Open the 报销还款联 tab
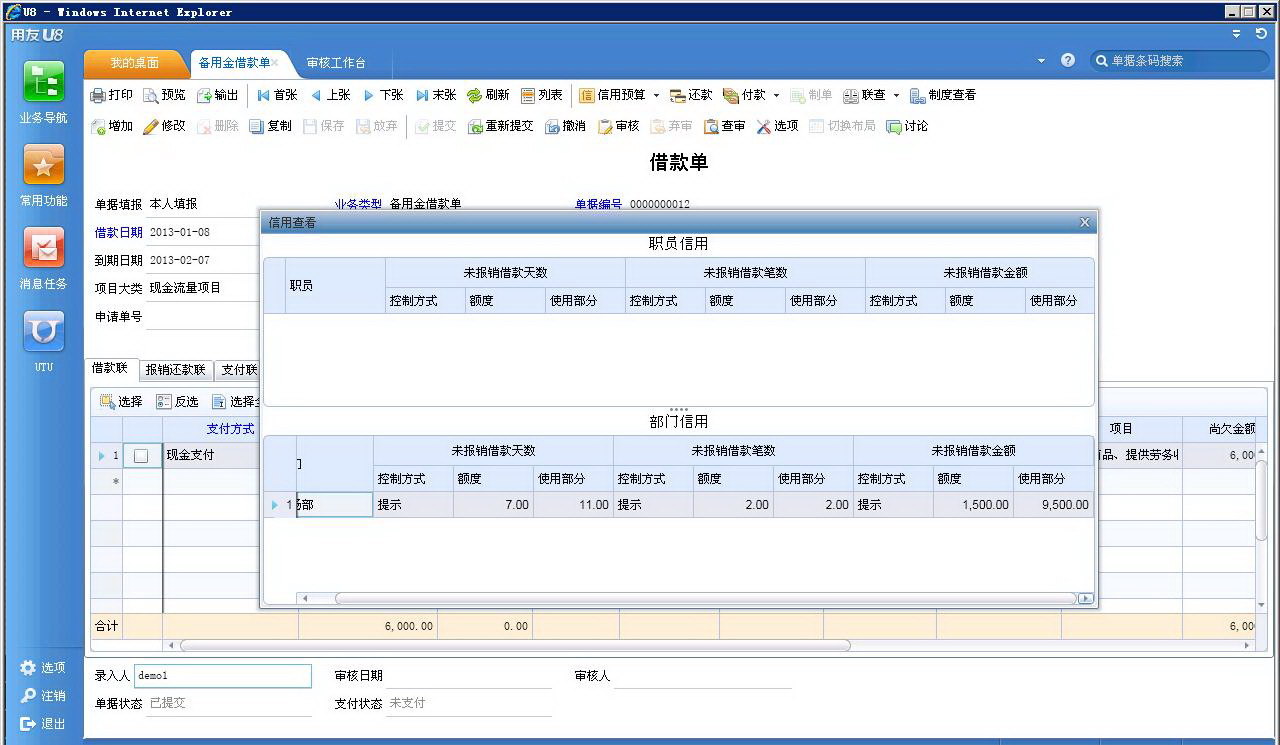This screenshot has height=745, width=1280. click(175, 370)
